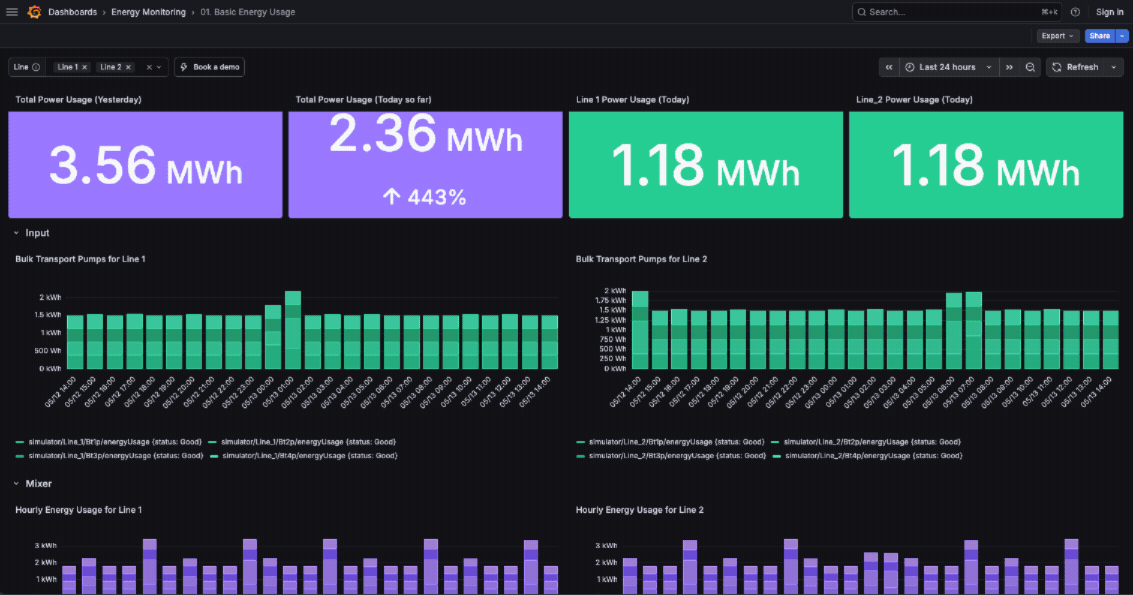Click the Grafana logo icon

tap(34, 12)
